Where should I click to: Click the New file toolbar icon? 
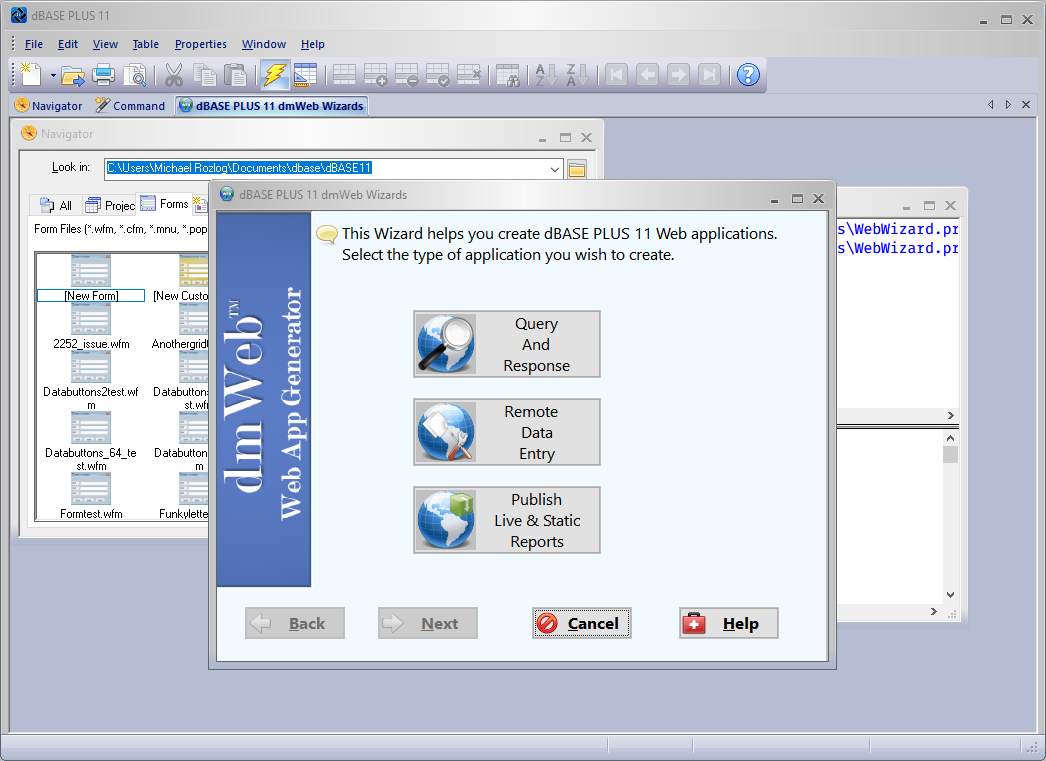[31, 75]
